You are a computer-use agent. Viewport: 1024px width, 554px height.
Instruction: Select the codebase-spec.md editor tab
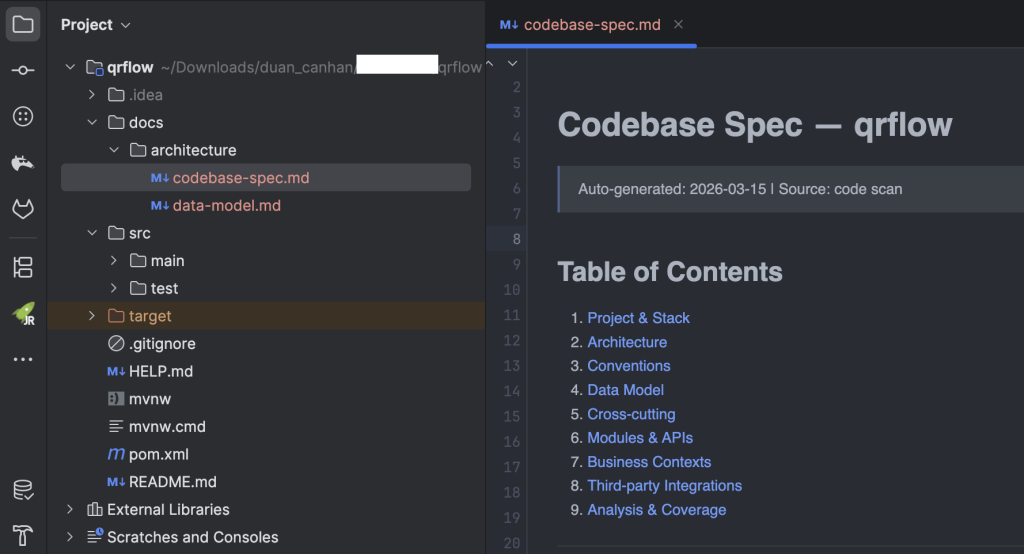590,24
